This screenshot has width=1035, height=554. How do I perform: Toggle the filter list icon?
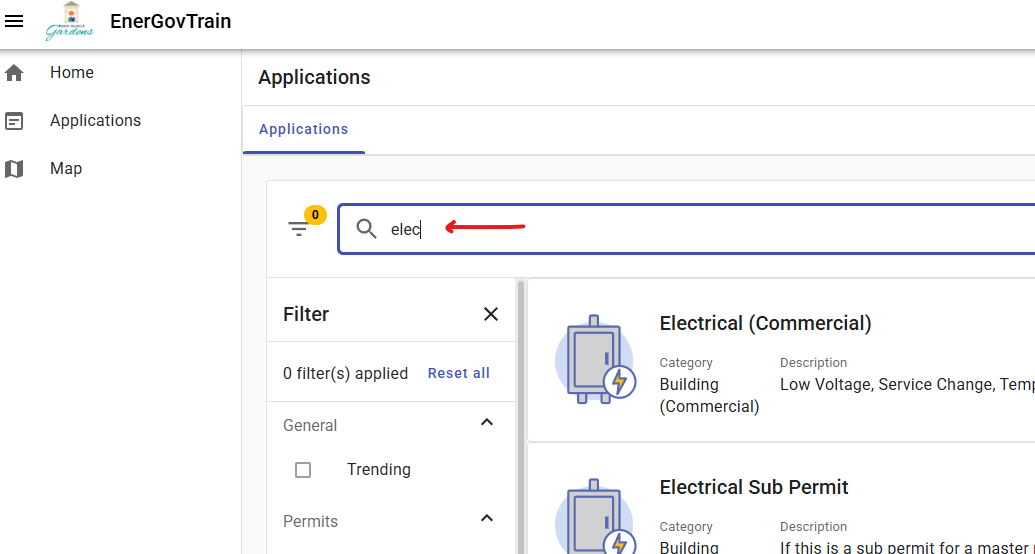coord(299,229)
